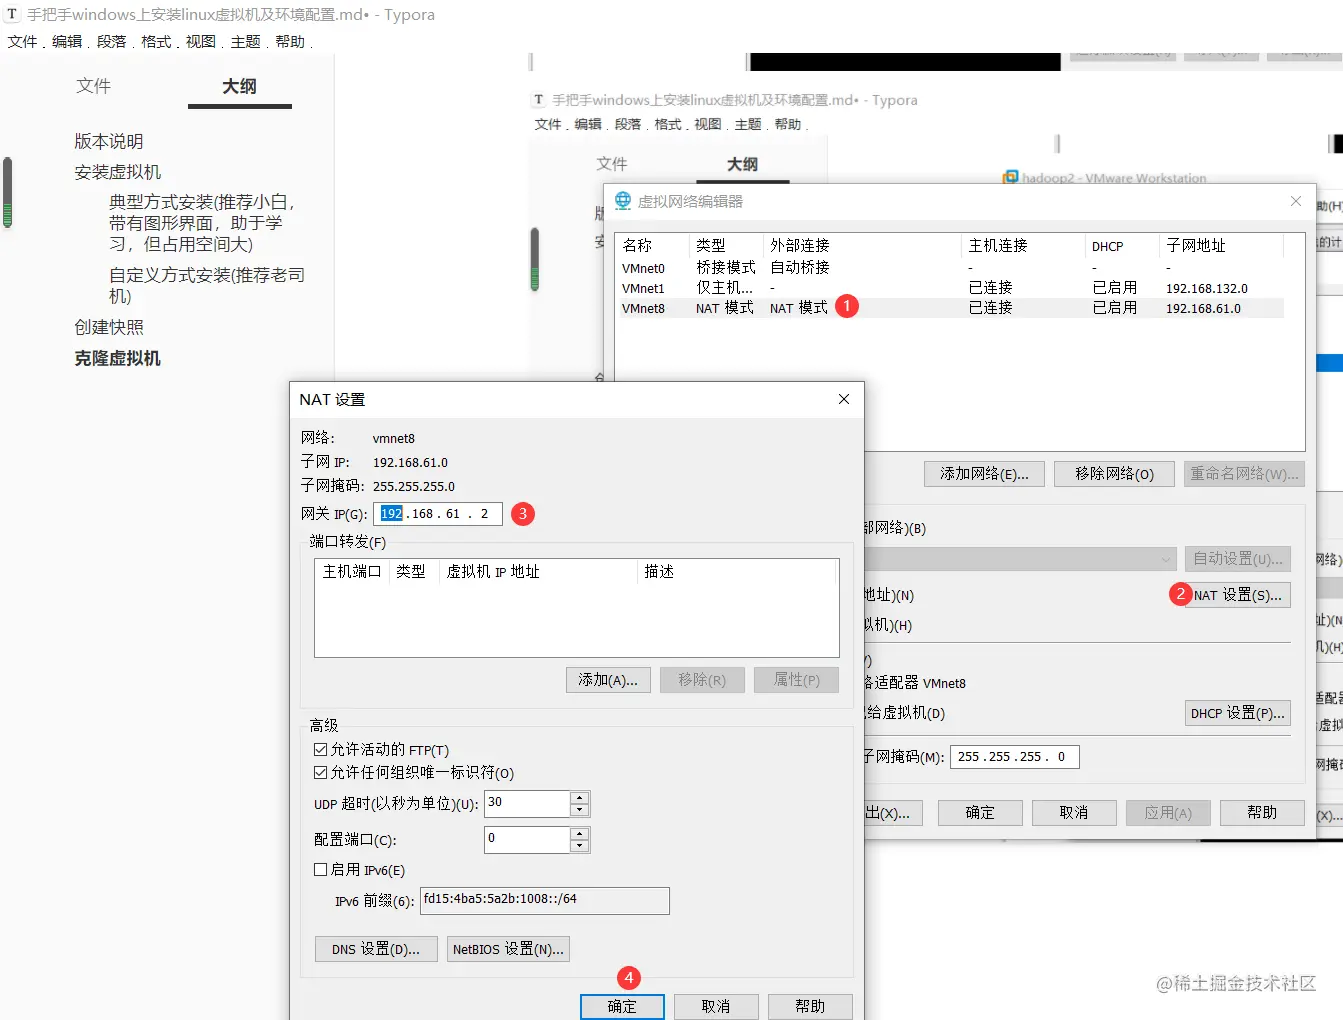Switch to the Outline tab in main Typora sidebar
1343x1020 pixels.
coord(239,86)
